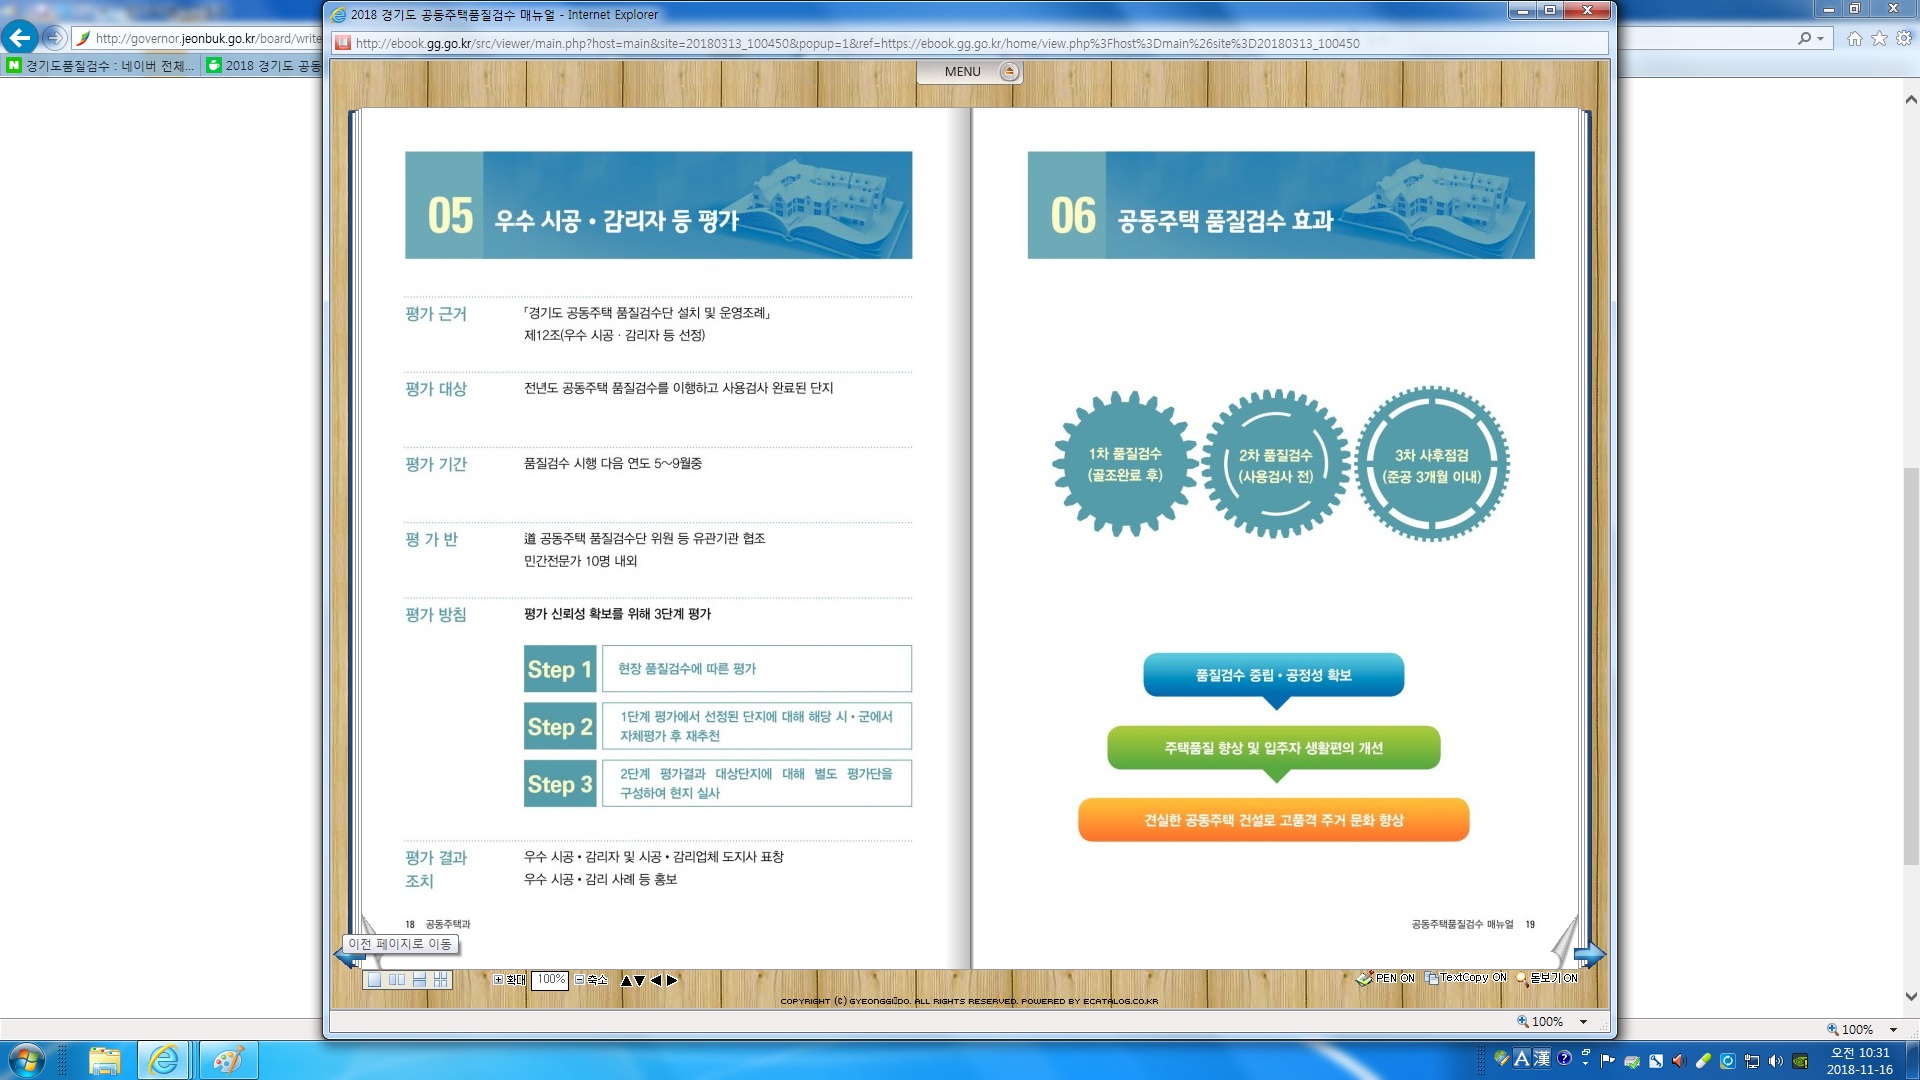Switch to the 2018 경기도 browser tab

pyautogui.click(x=265, y=66)
